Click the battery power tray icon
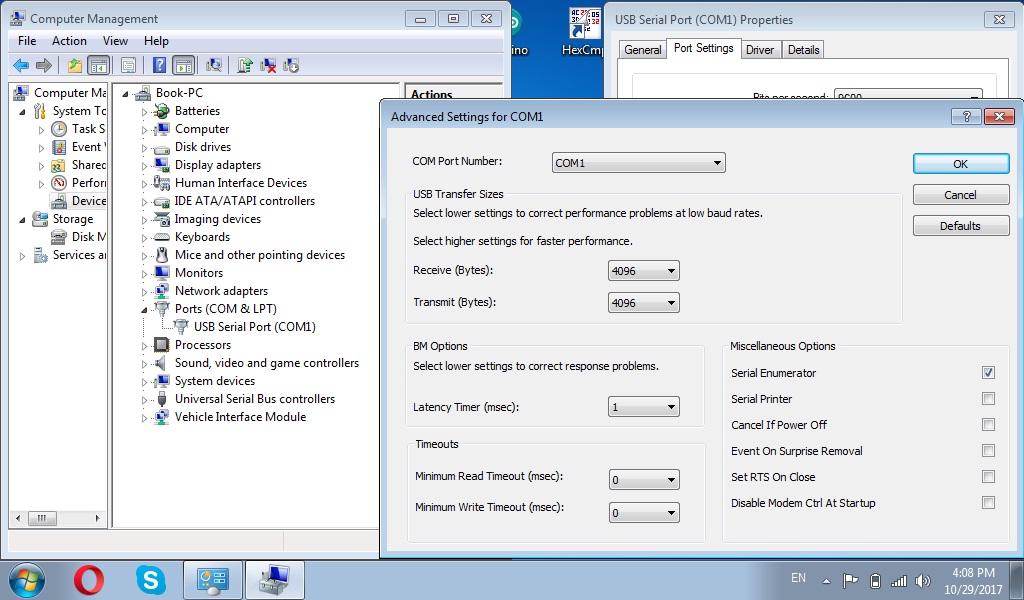This screenshot has width=1024, height=600. [x=876, y=580]
